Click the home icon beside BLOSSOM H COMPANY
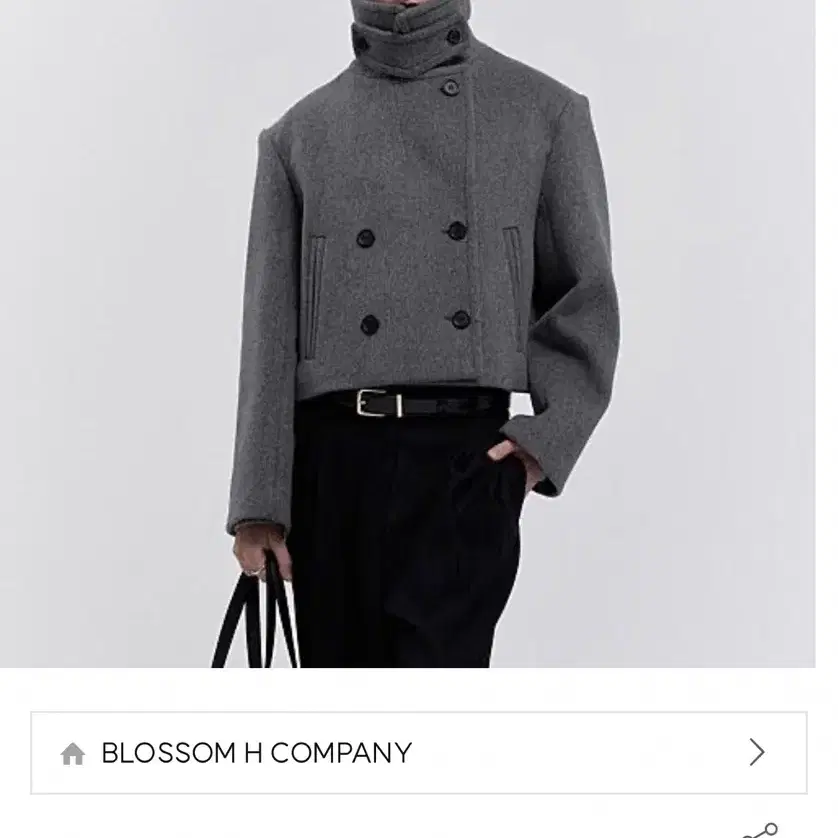The height and width of the screenshot is (838, 838). point(73,754)
